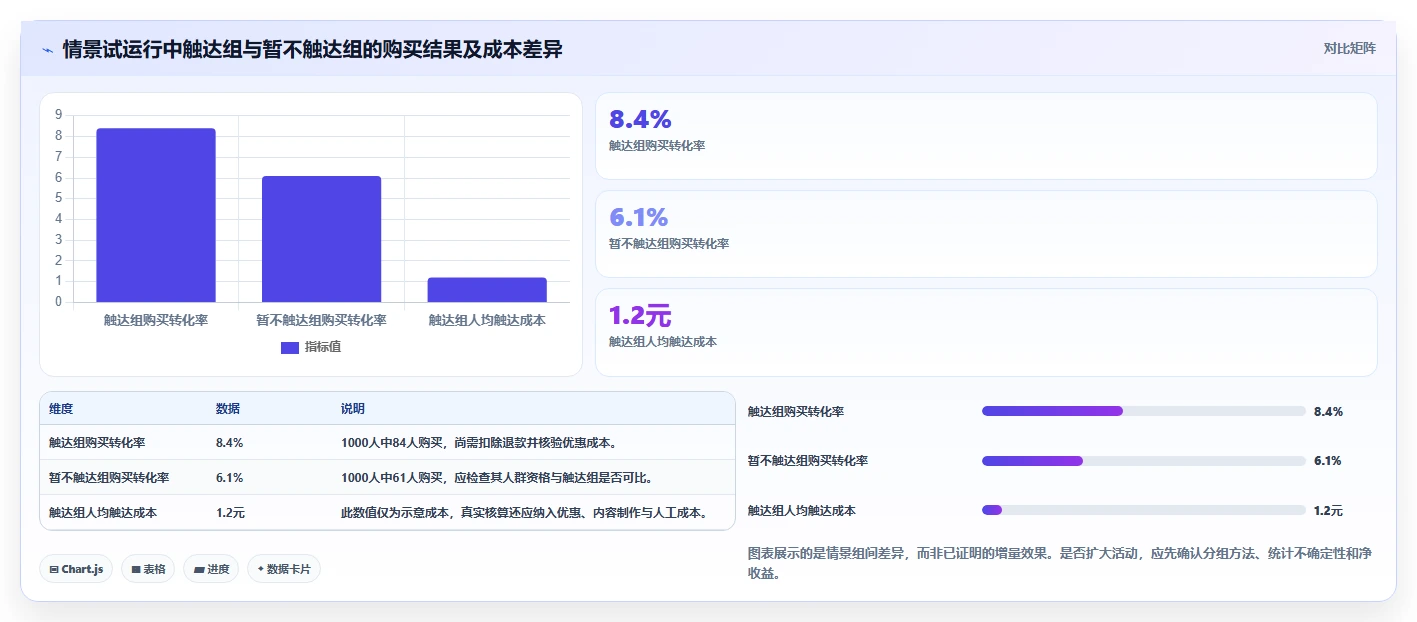Toggle the 指标值 legend color box
1417x622 pixels.
[290, 347]
